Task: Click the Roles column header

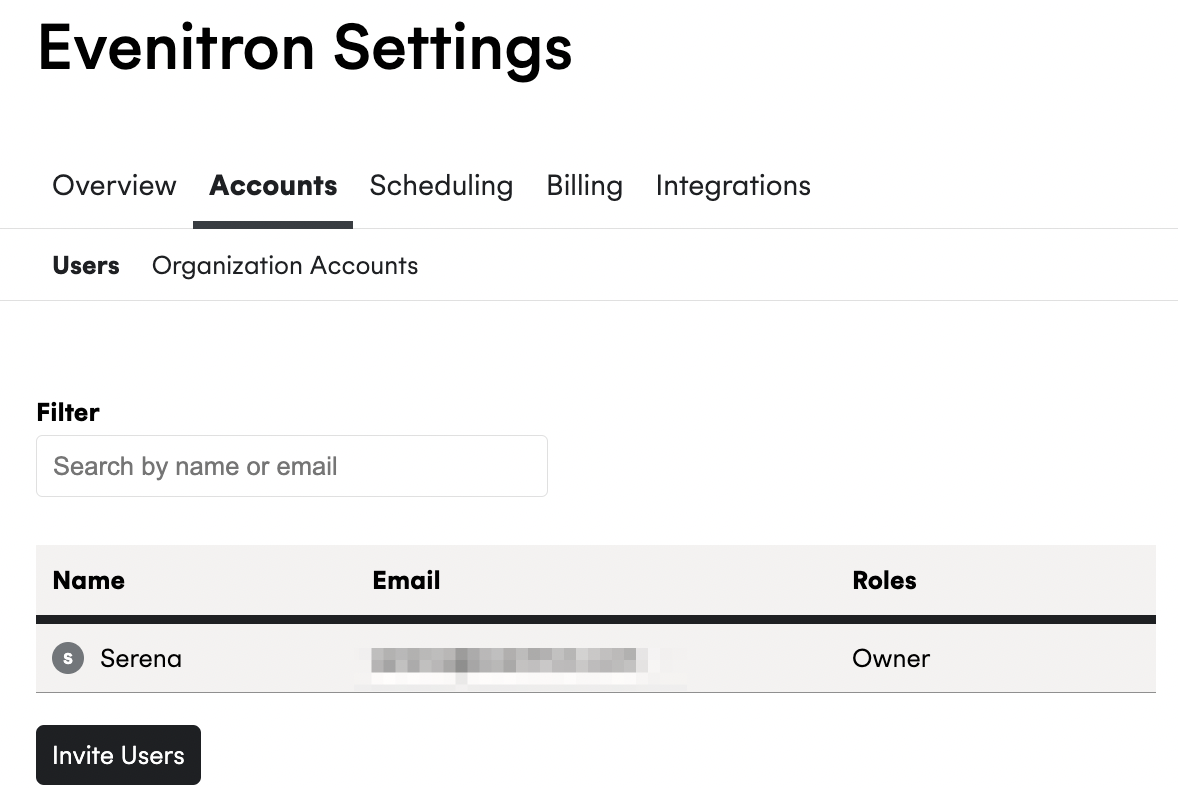Action: tap(884, 580)
